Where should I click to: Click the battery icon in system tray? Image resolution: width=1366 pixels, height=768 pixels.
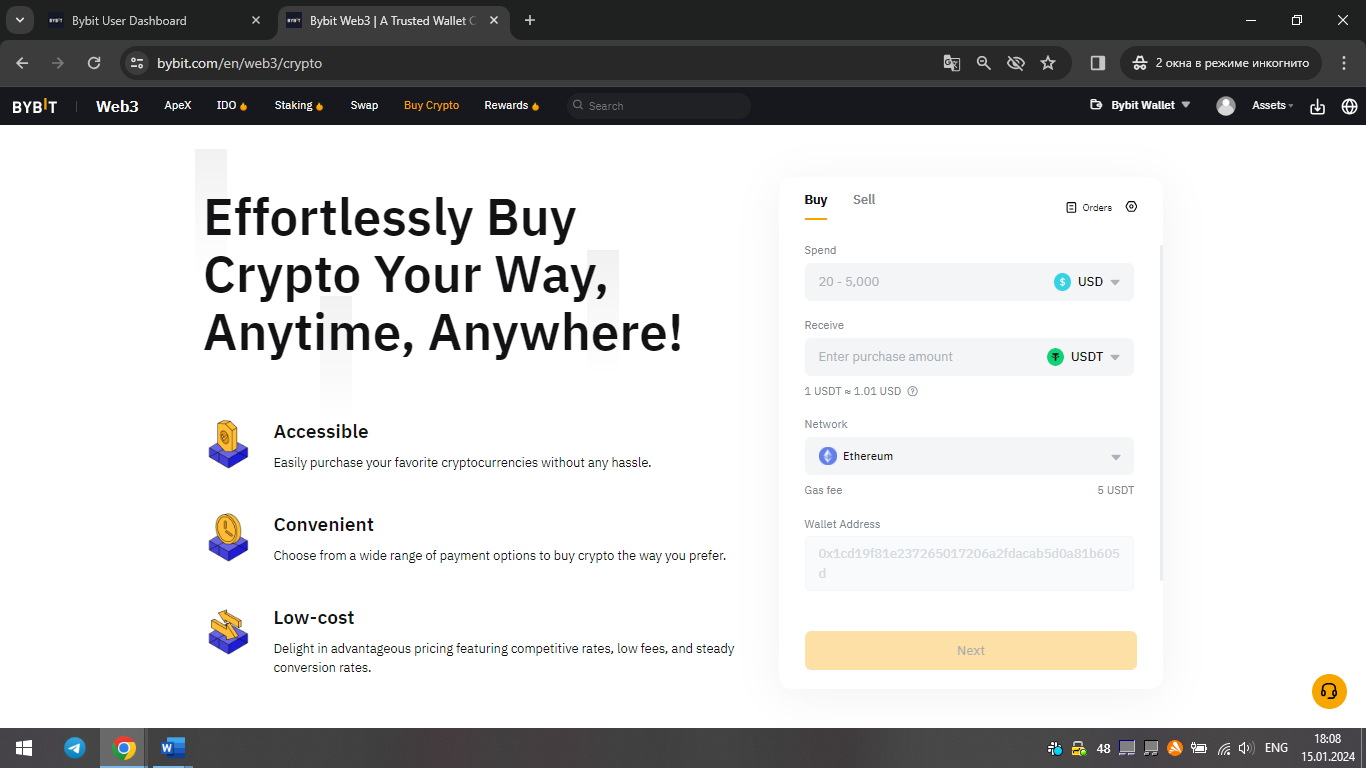coord(1199,748)
